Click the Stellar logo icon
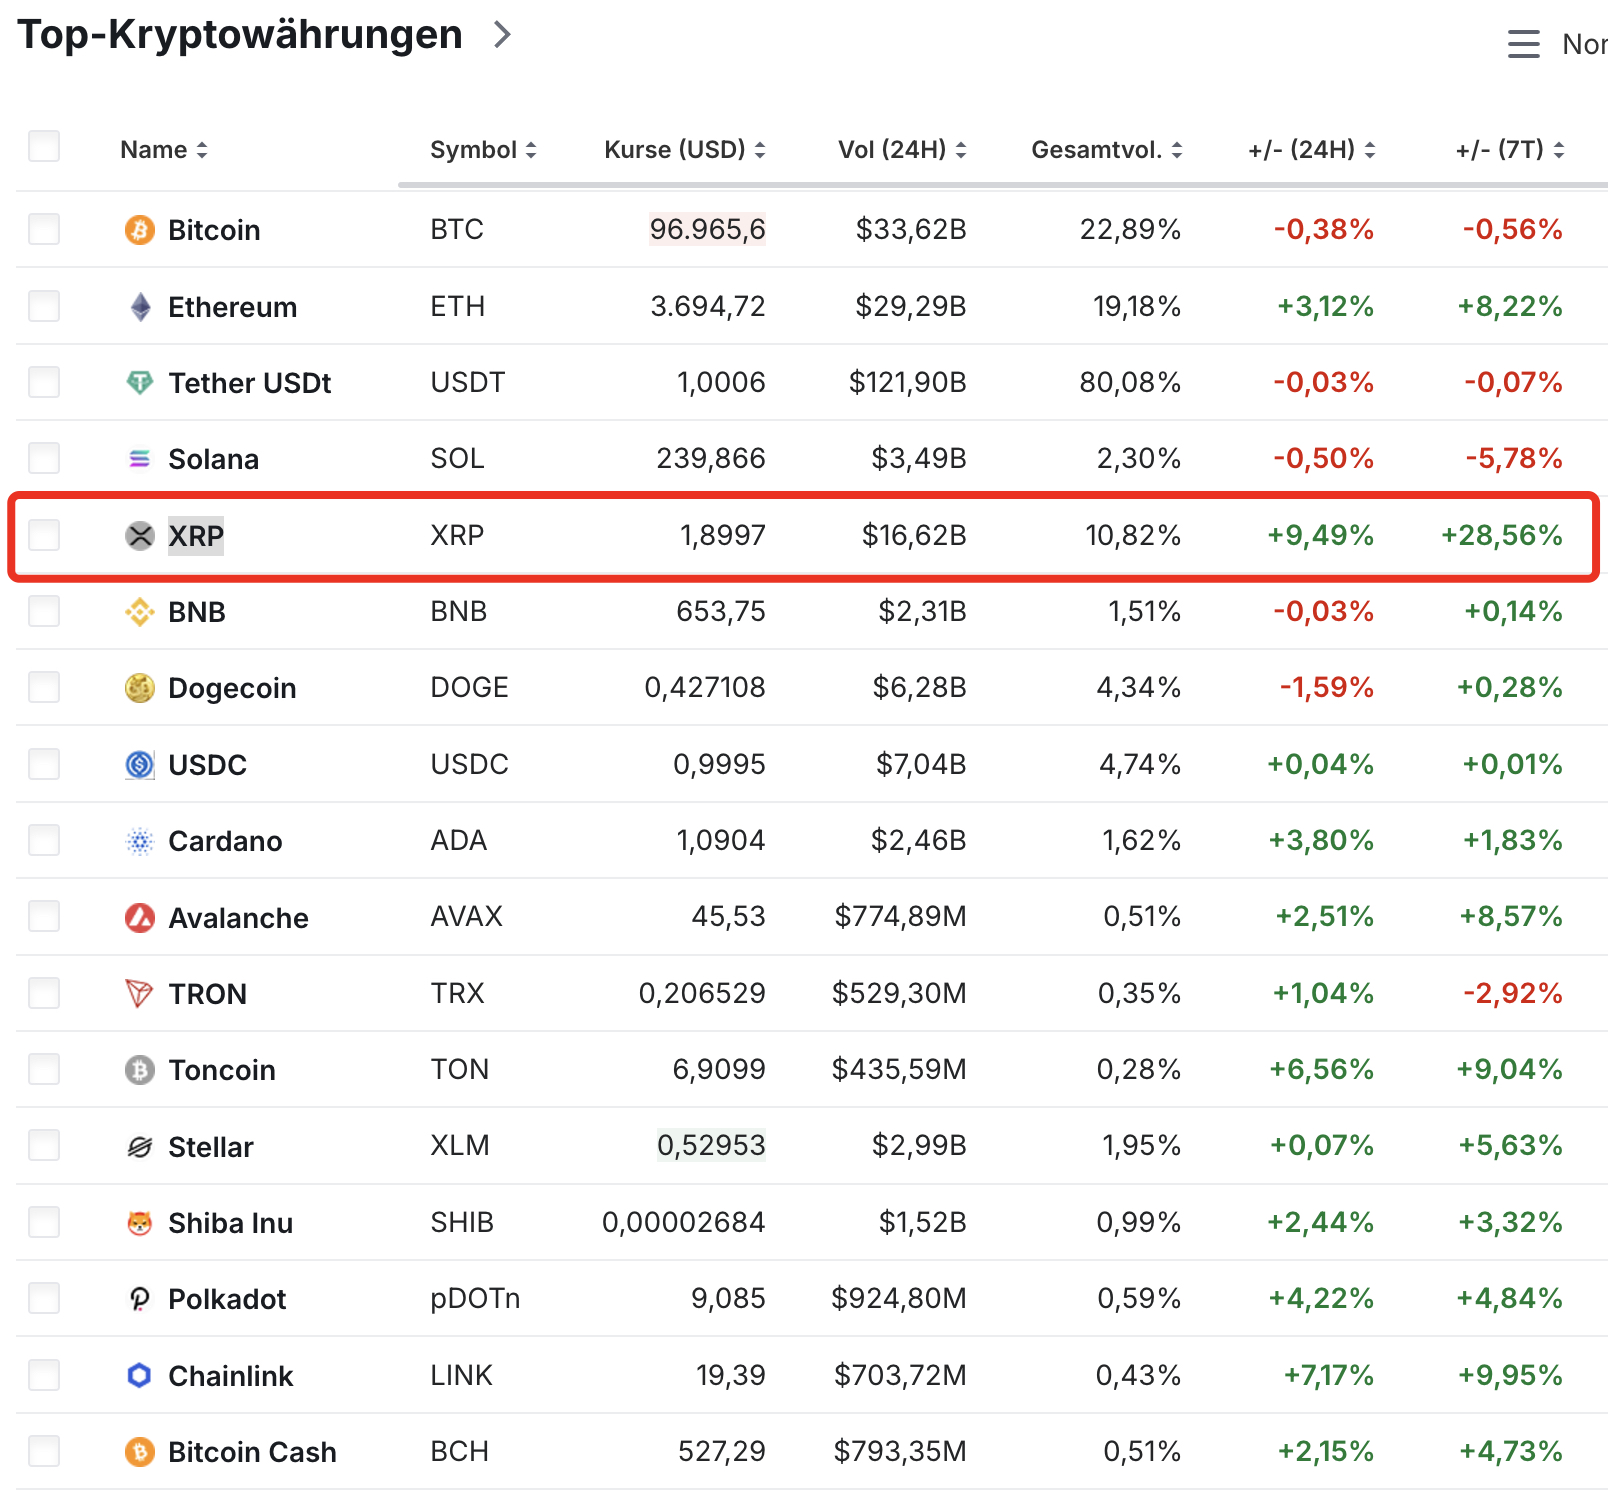The height and width of the screenshot is (1502, 1608). (x=140, y=1147)
